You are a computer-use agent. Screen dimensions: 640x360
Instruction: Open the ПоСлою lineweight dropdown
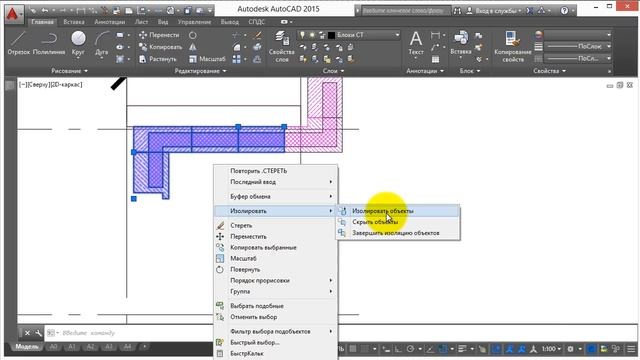click(x=579, y=47)
